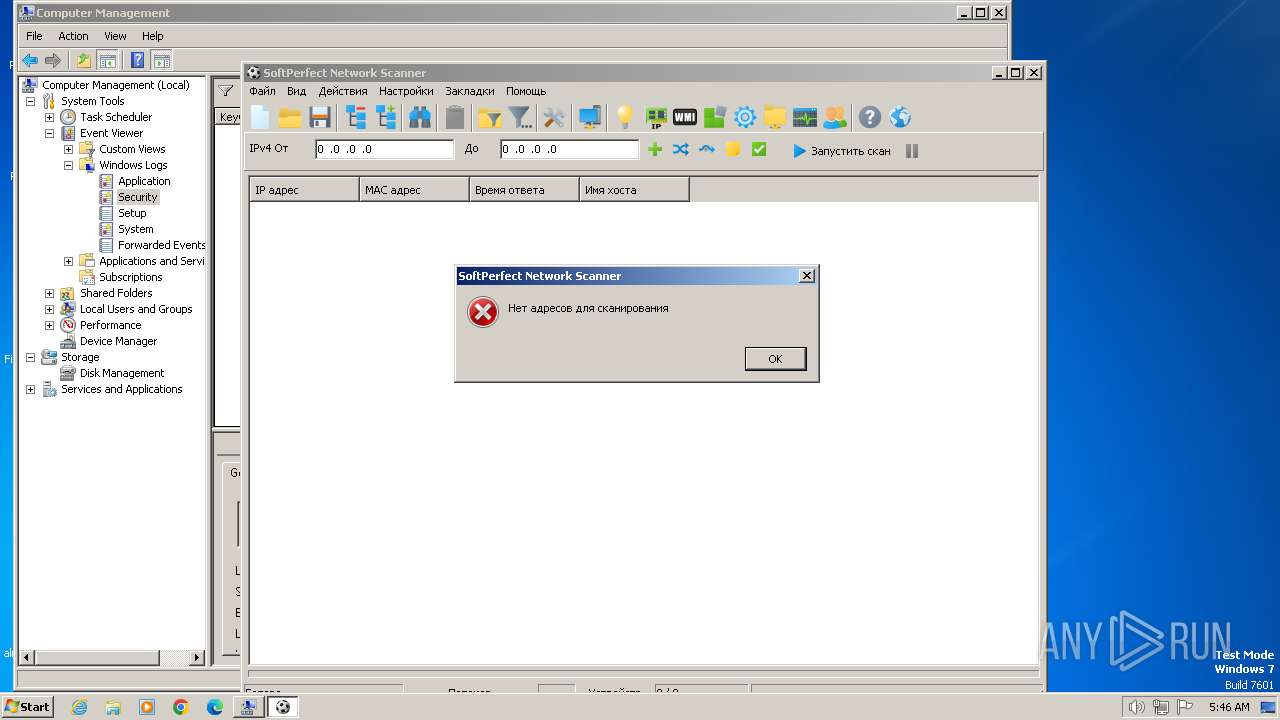Screen dimensions: 1280x720
Task: Click the pause scan icon
Action: click(912, 151)
